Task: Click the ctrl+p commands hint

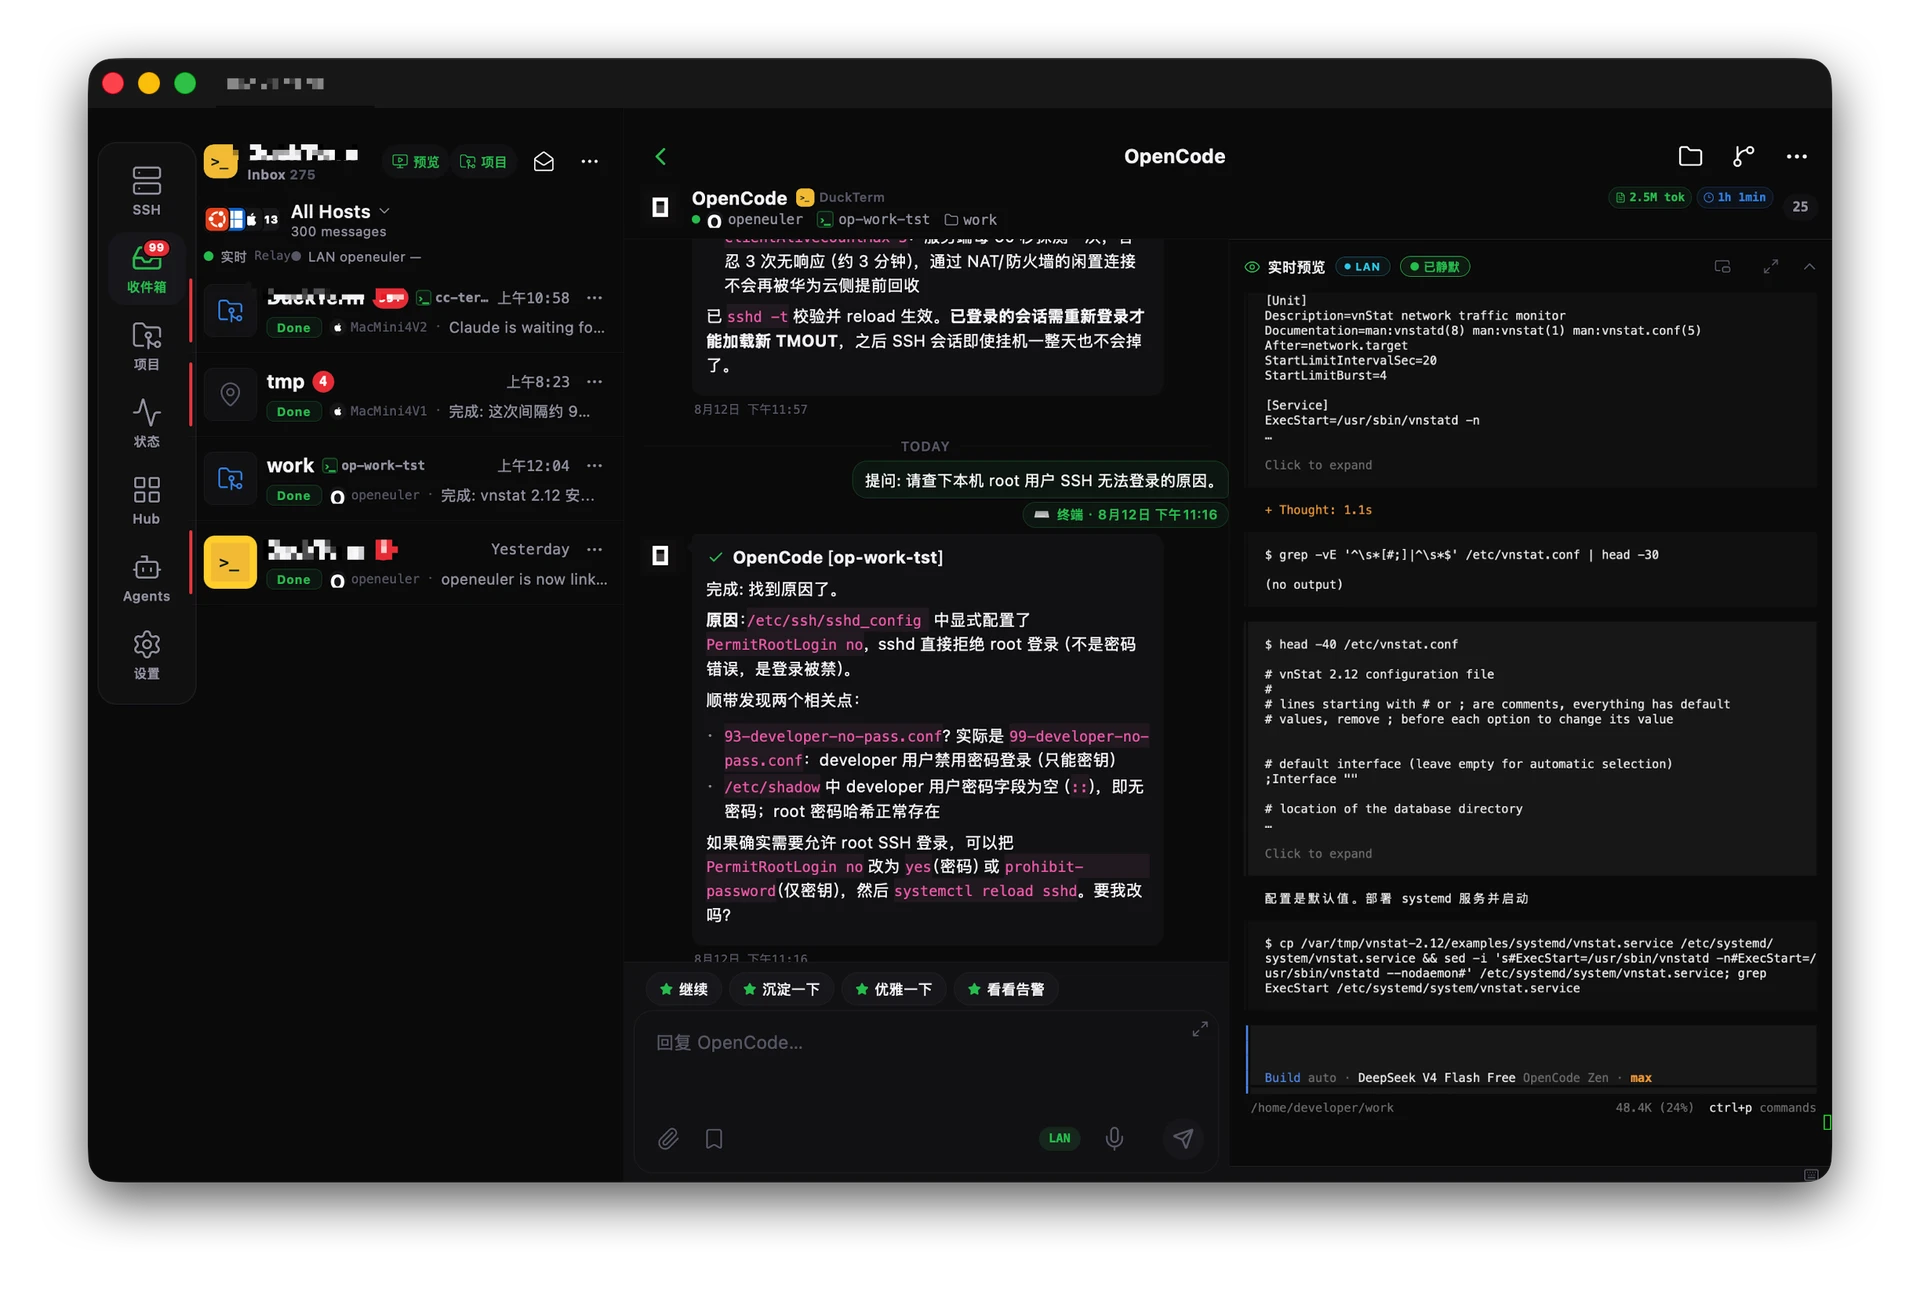Action: pyautogui.click(x=1762, y=1108)
